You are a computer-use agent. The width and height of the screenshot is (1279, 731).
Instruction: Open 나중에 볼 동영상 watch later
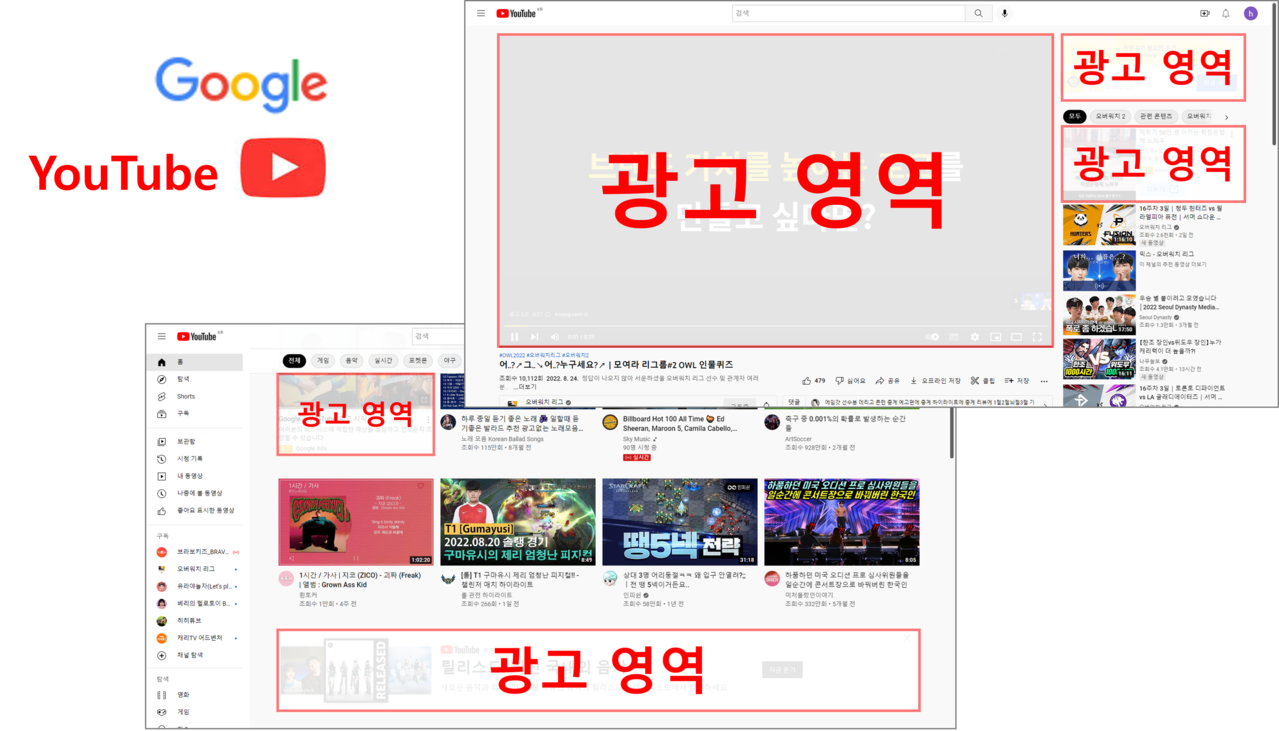click(x=196, y=493)
